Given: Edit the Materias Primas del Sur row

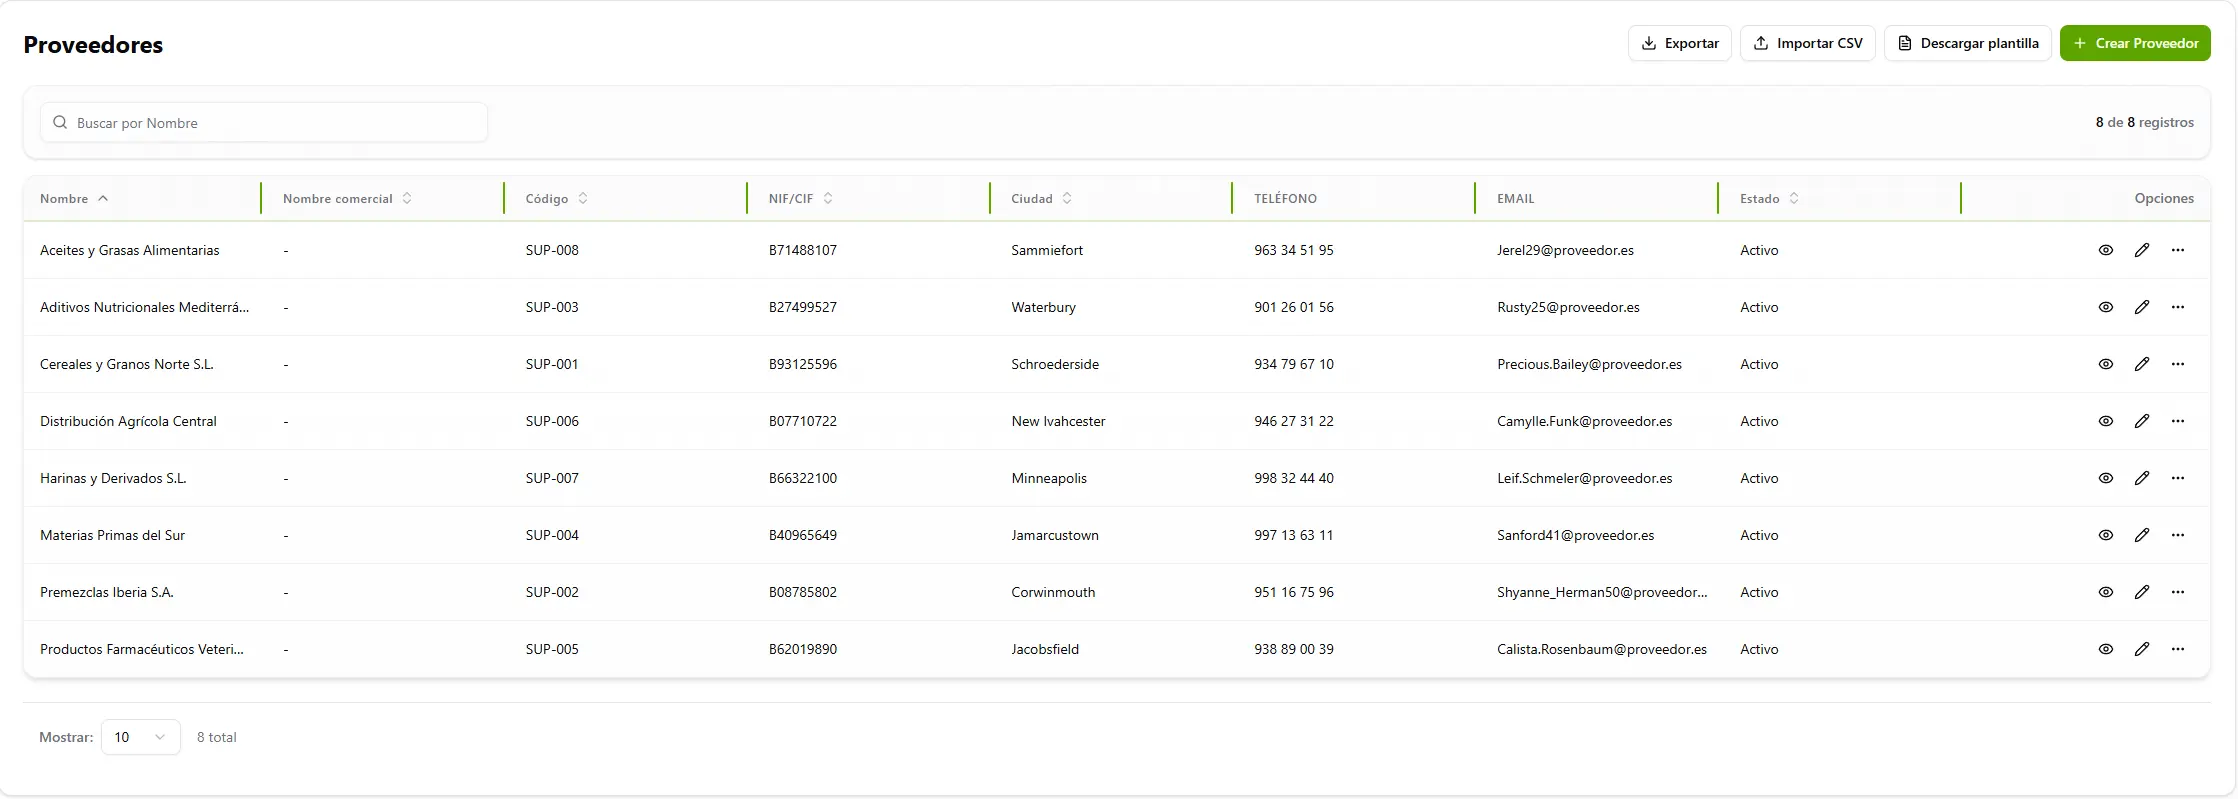Looking at the screenshot, I should pyautogui.click(x=2141, y=535).
